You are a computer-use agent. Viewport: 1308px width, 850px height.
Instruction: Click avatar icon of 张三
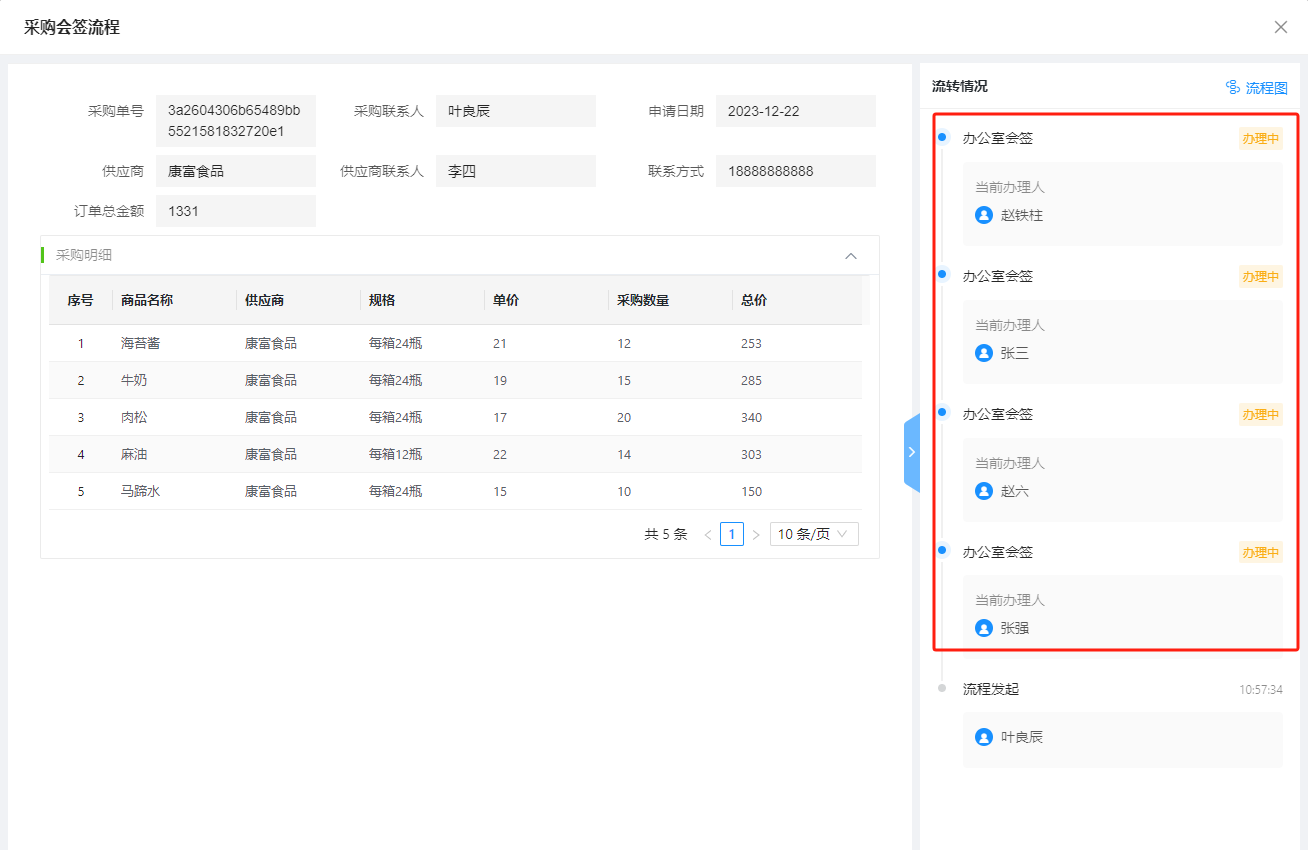pos(984,353)
